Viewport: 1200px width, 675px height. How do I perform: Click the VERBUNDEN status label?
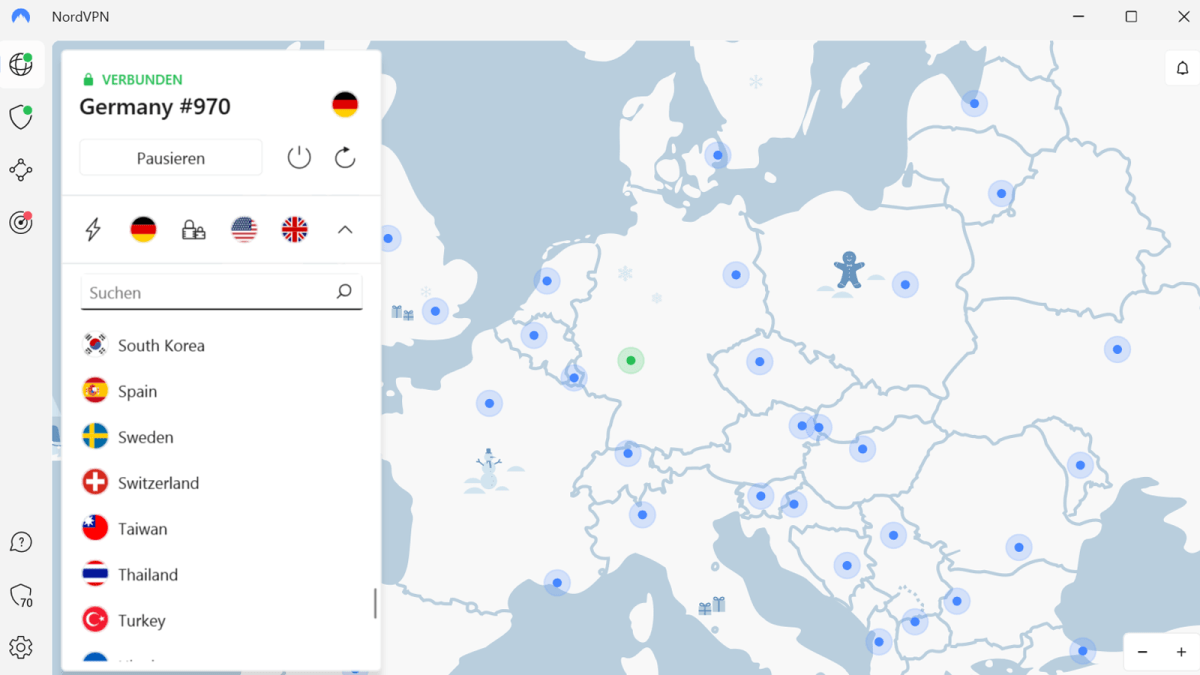[142, 79]
